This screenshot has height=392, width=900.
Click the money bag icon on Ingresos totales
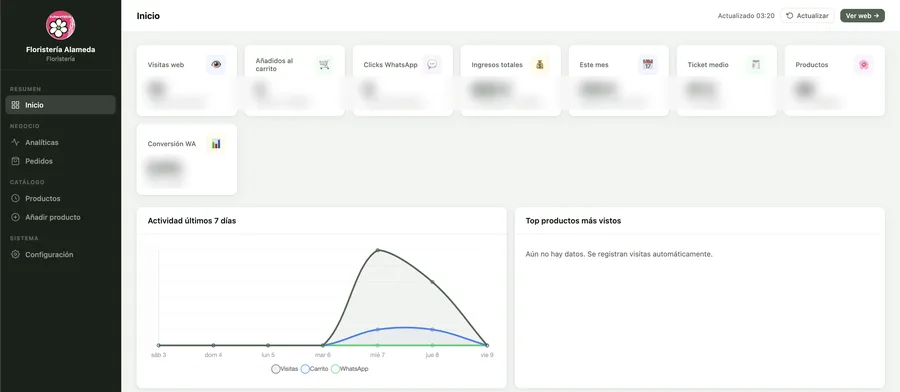point(540,65)
